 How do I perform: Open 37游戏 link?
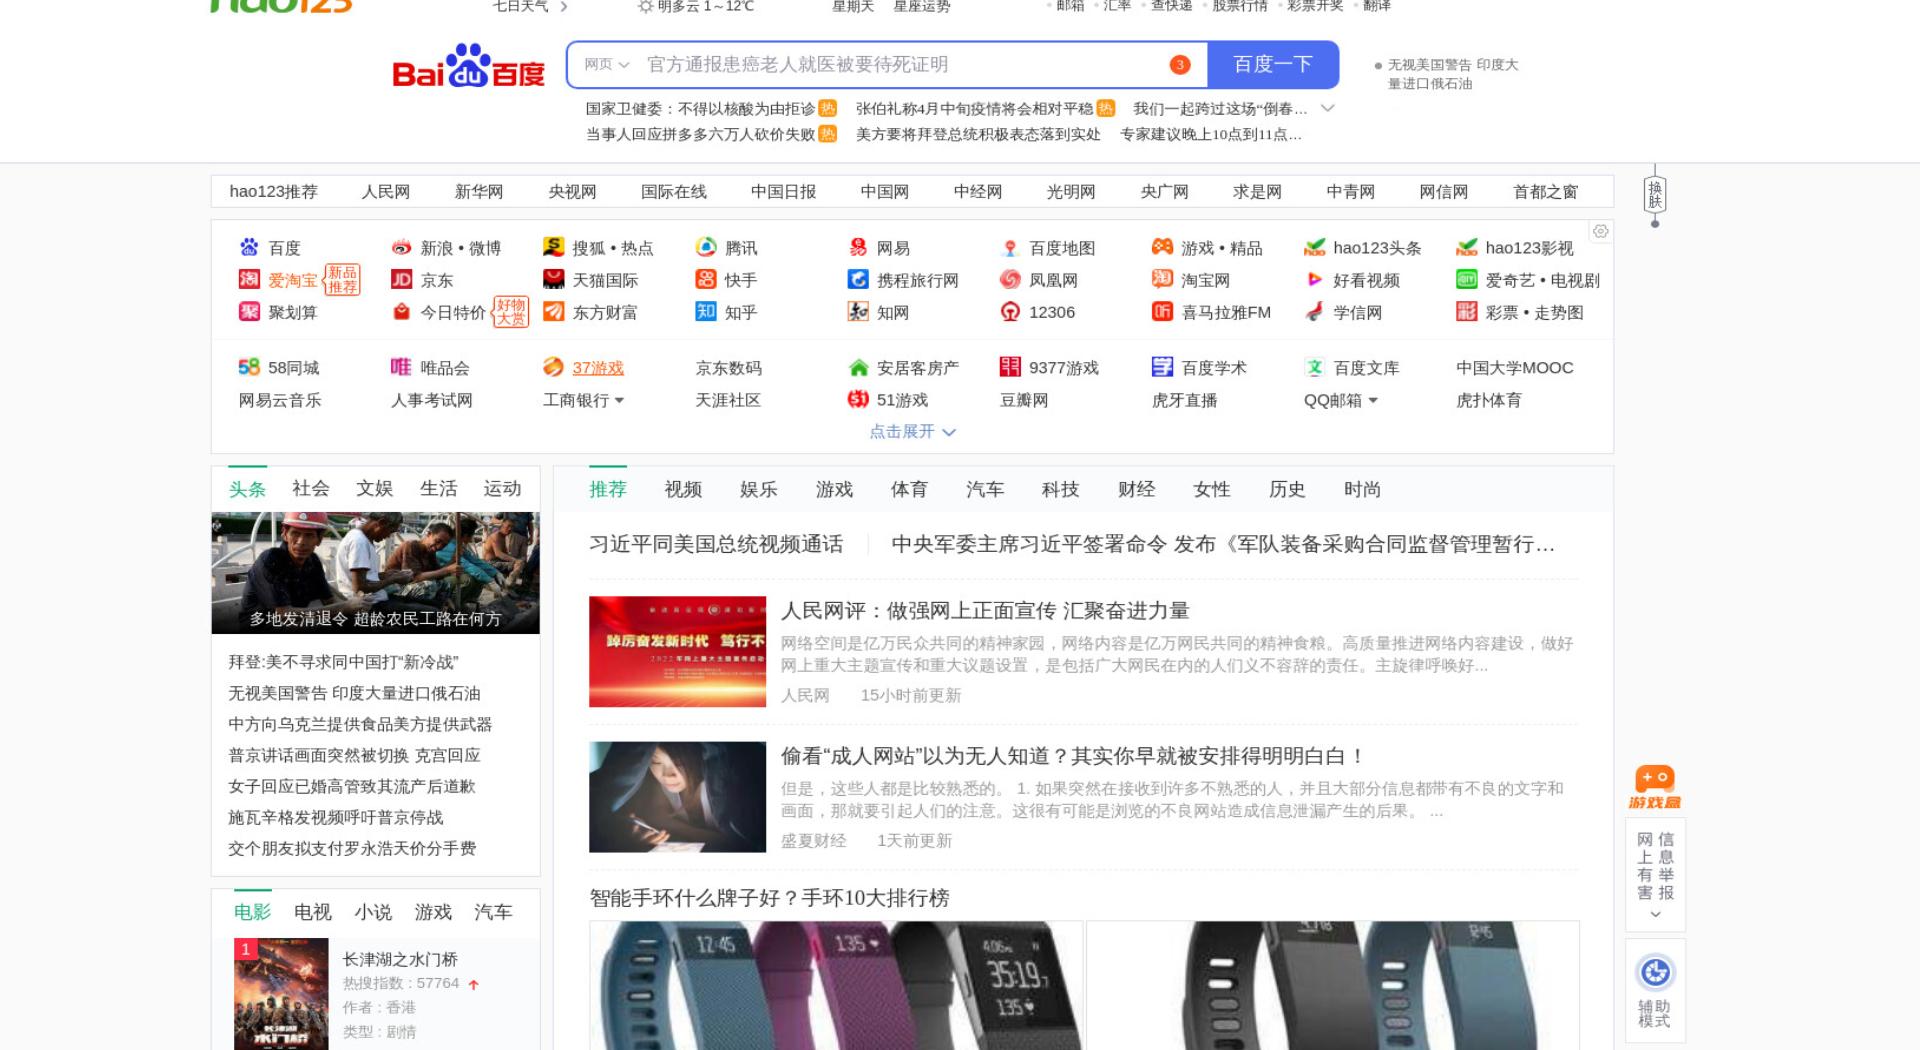tap(598, 368)
